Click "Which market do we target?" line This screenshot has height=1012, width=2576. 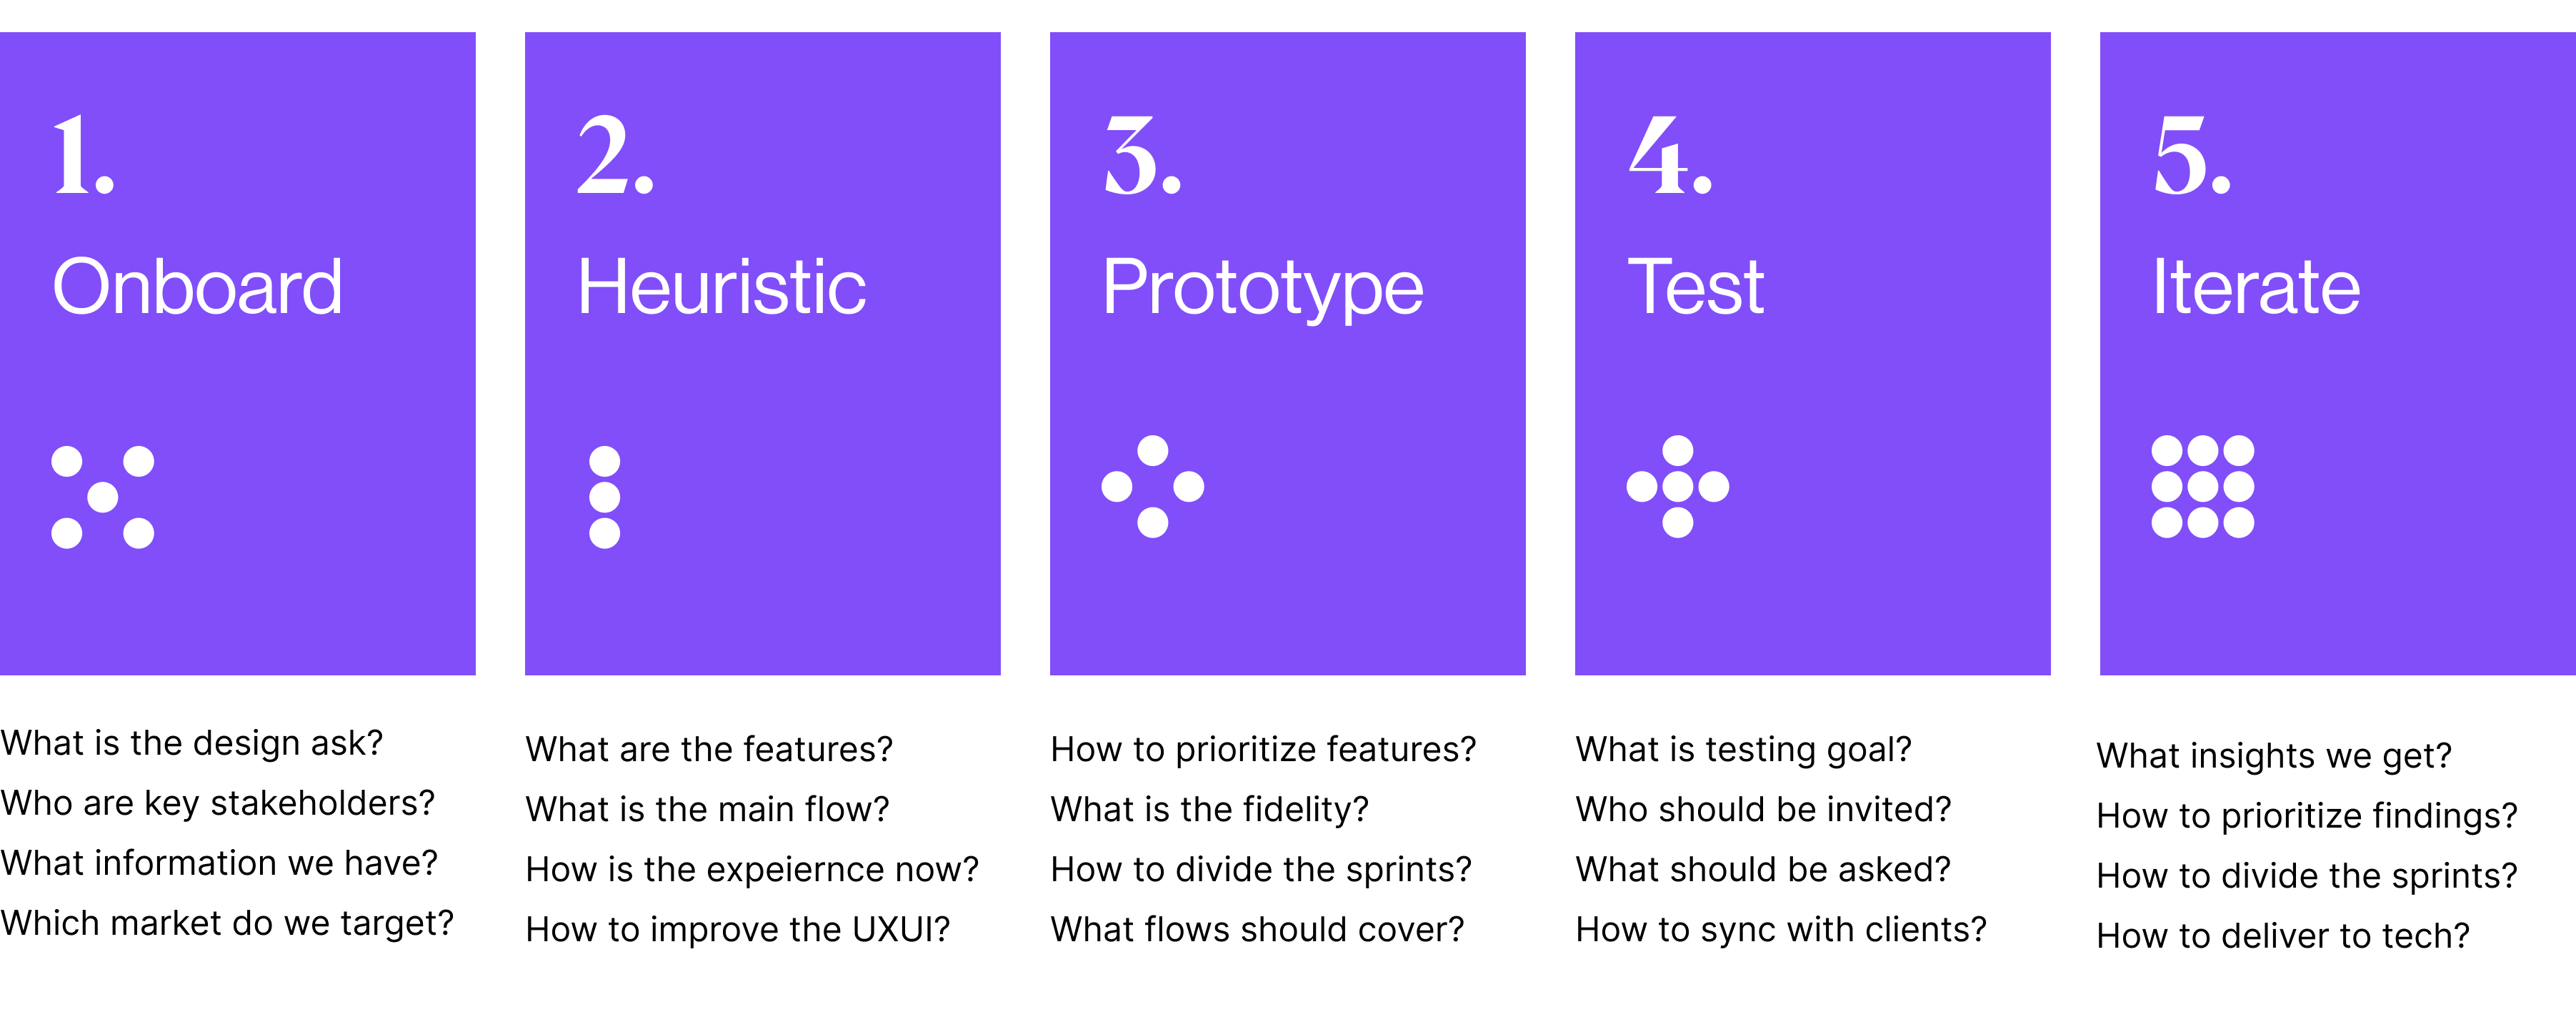point(227,923)
